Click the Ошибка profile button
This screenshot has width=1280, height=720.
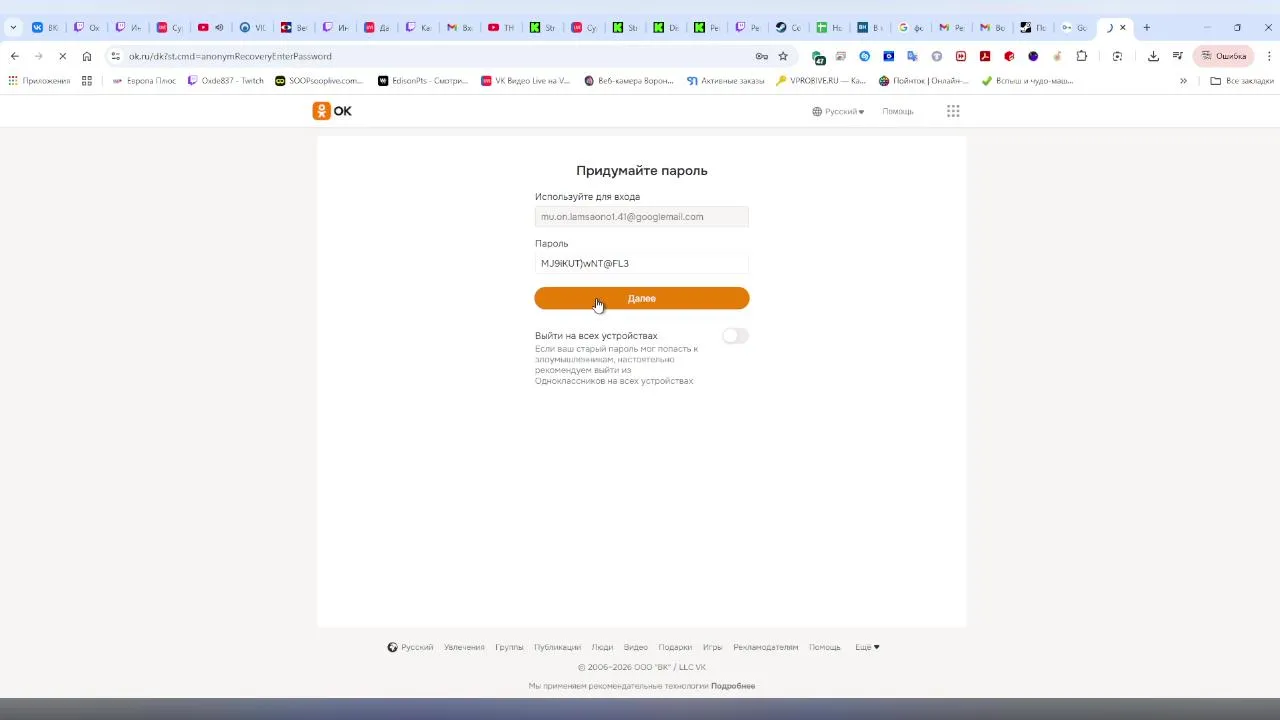click(x=1224, y=56)
